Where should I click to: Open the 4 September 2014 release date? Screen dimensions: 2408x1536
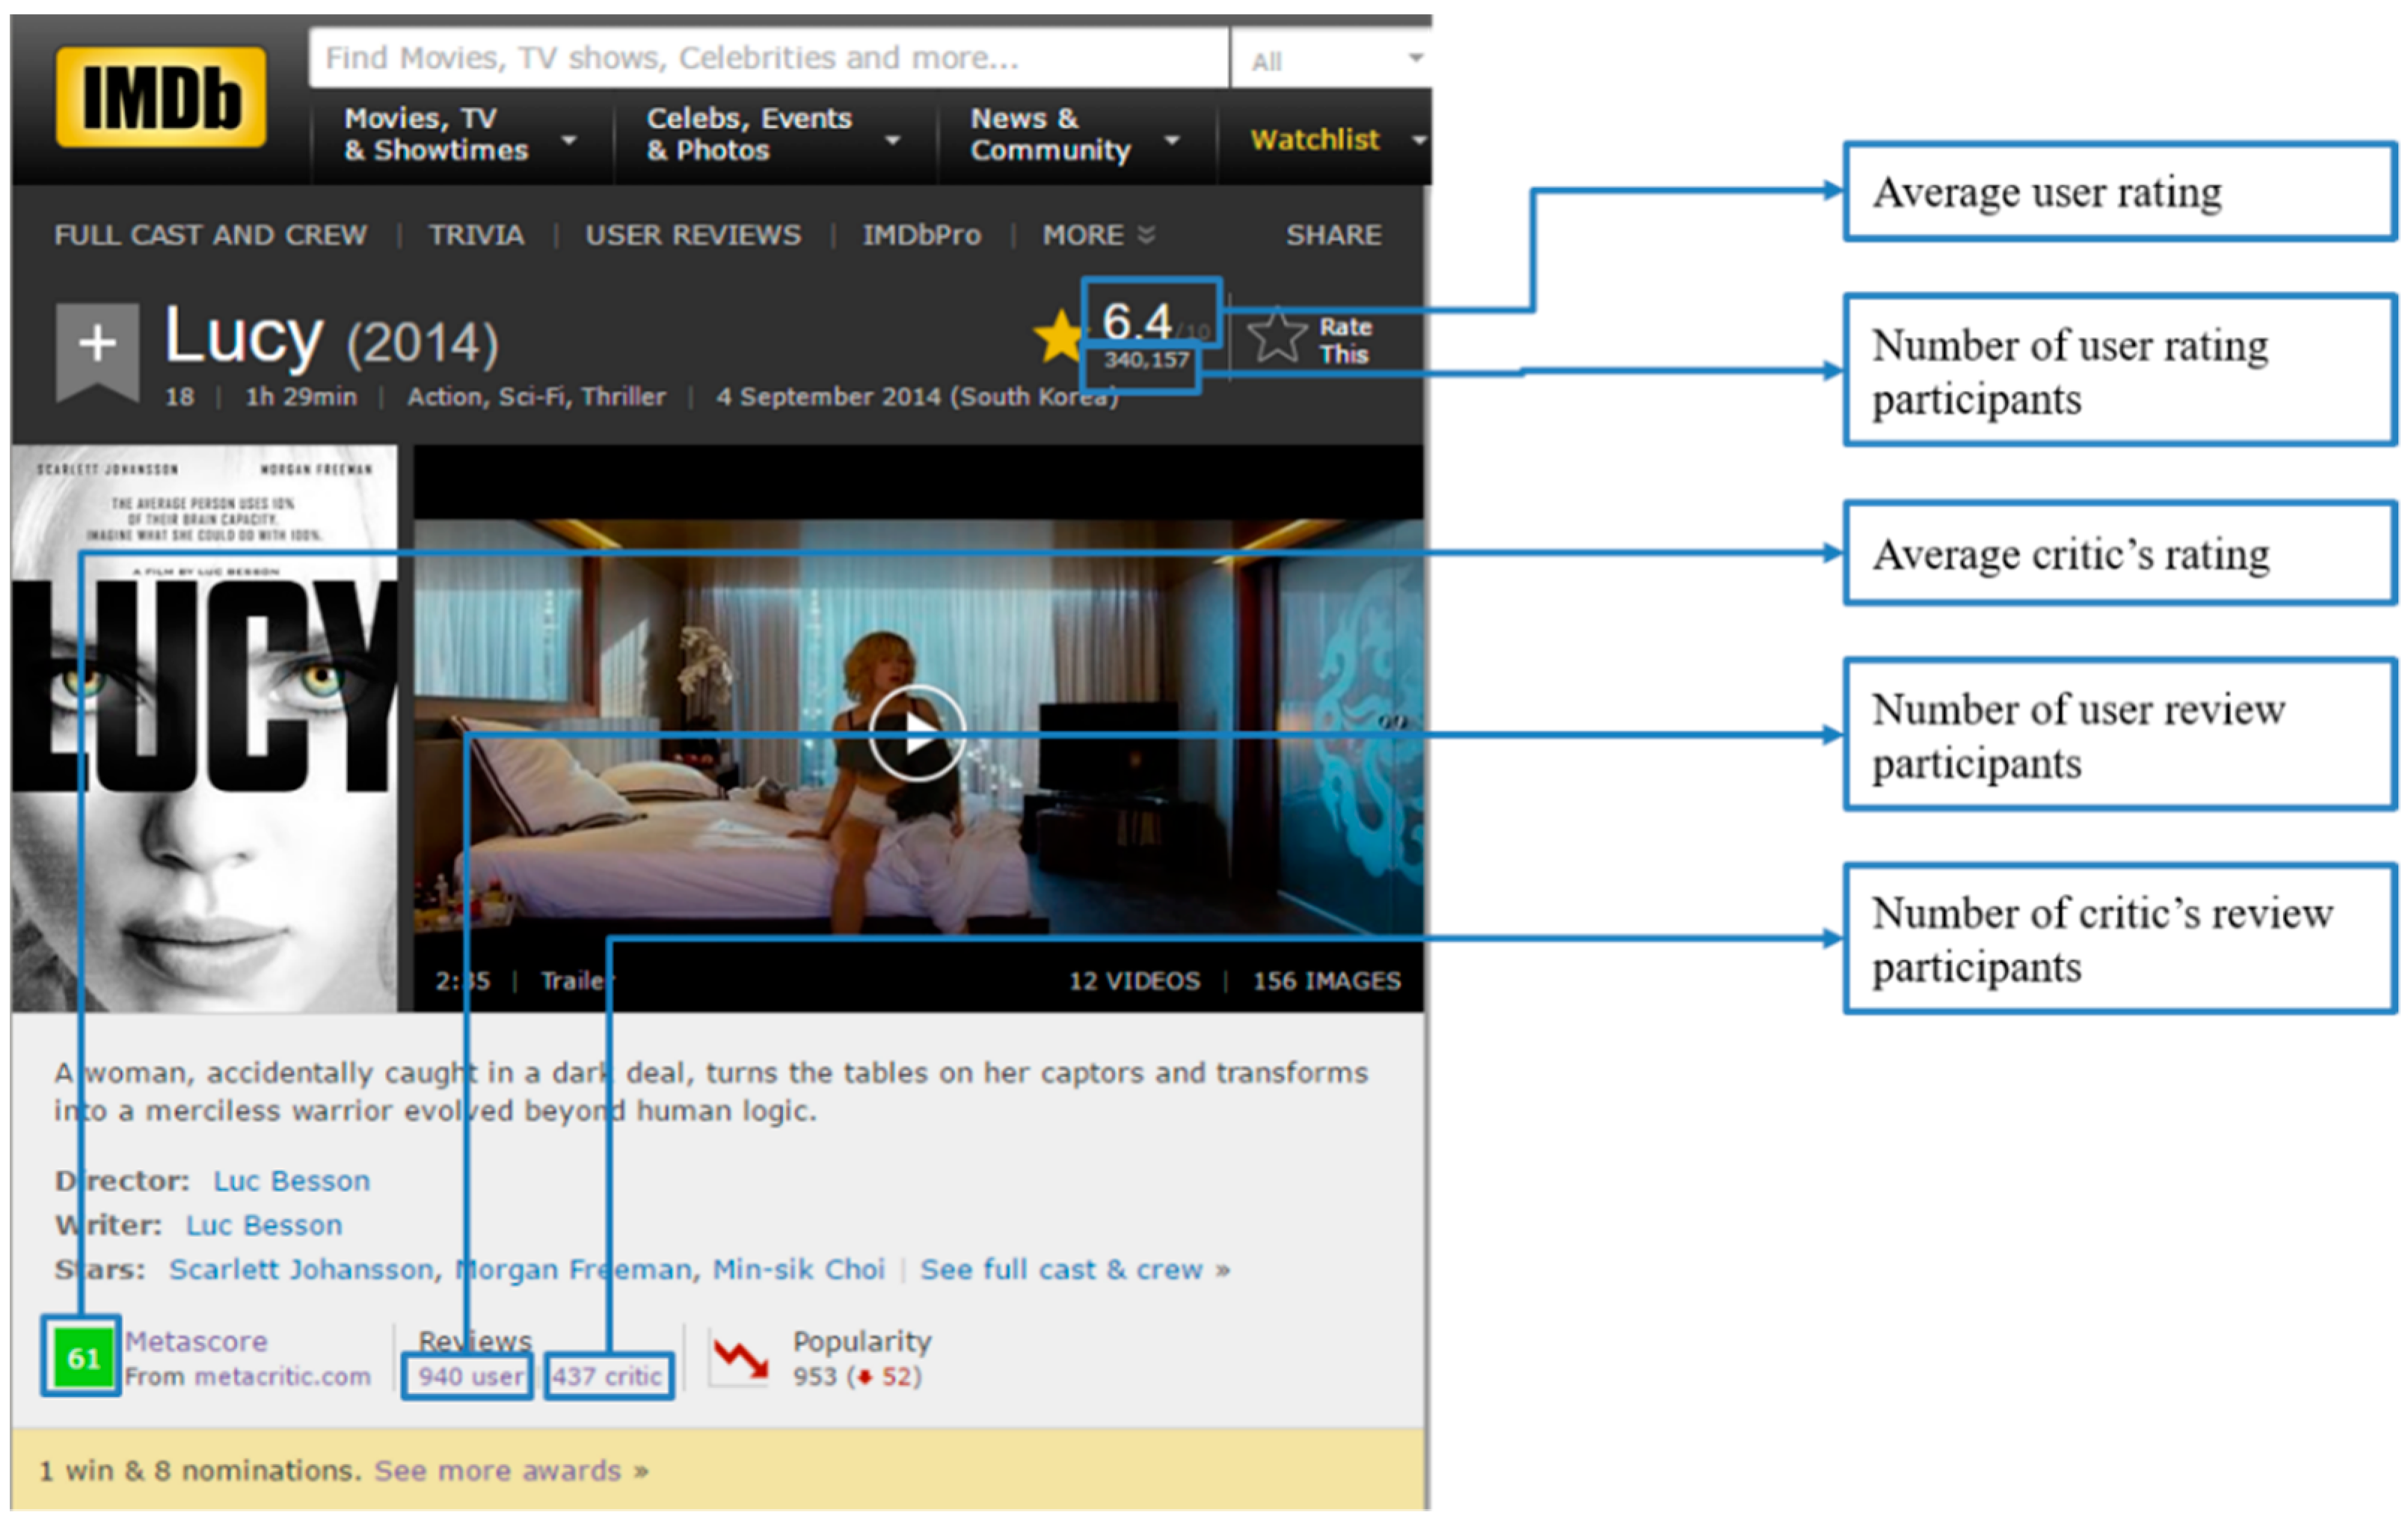point(917,397)
